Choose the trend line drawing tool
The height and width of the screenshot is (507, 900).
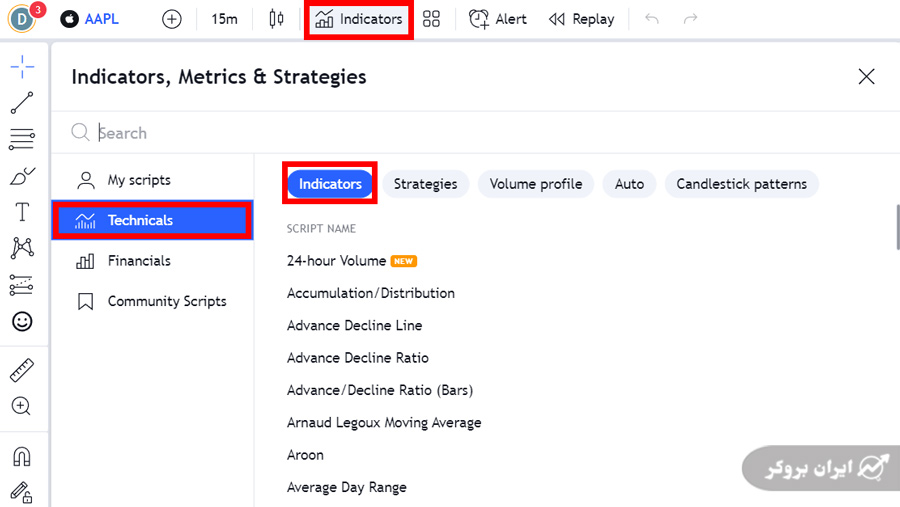[x=22, y=103]
